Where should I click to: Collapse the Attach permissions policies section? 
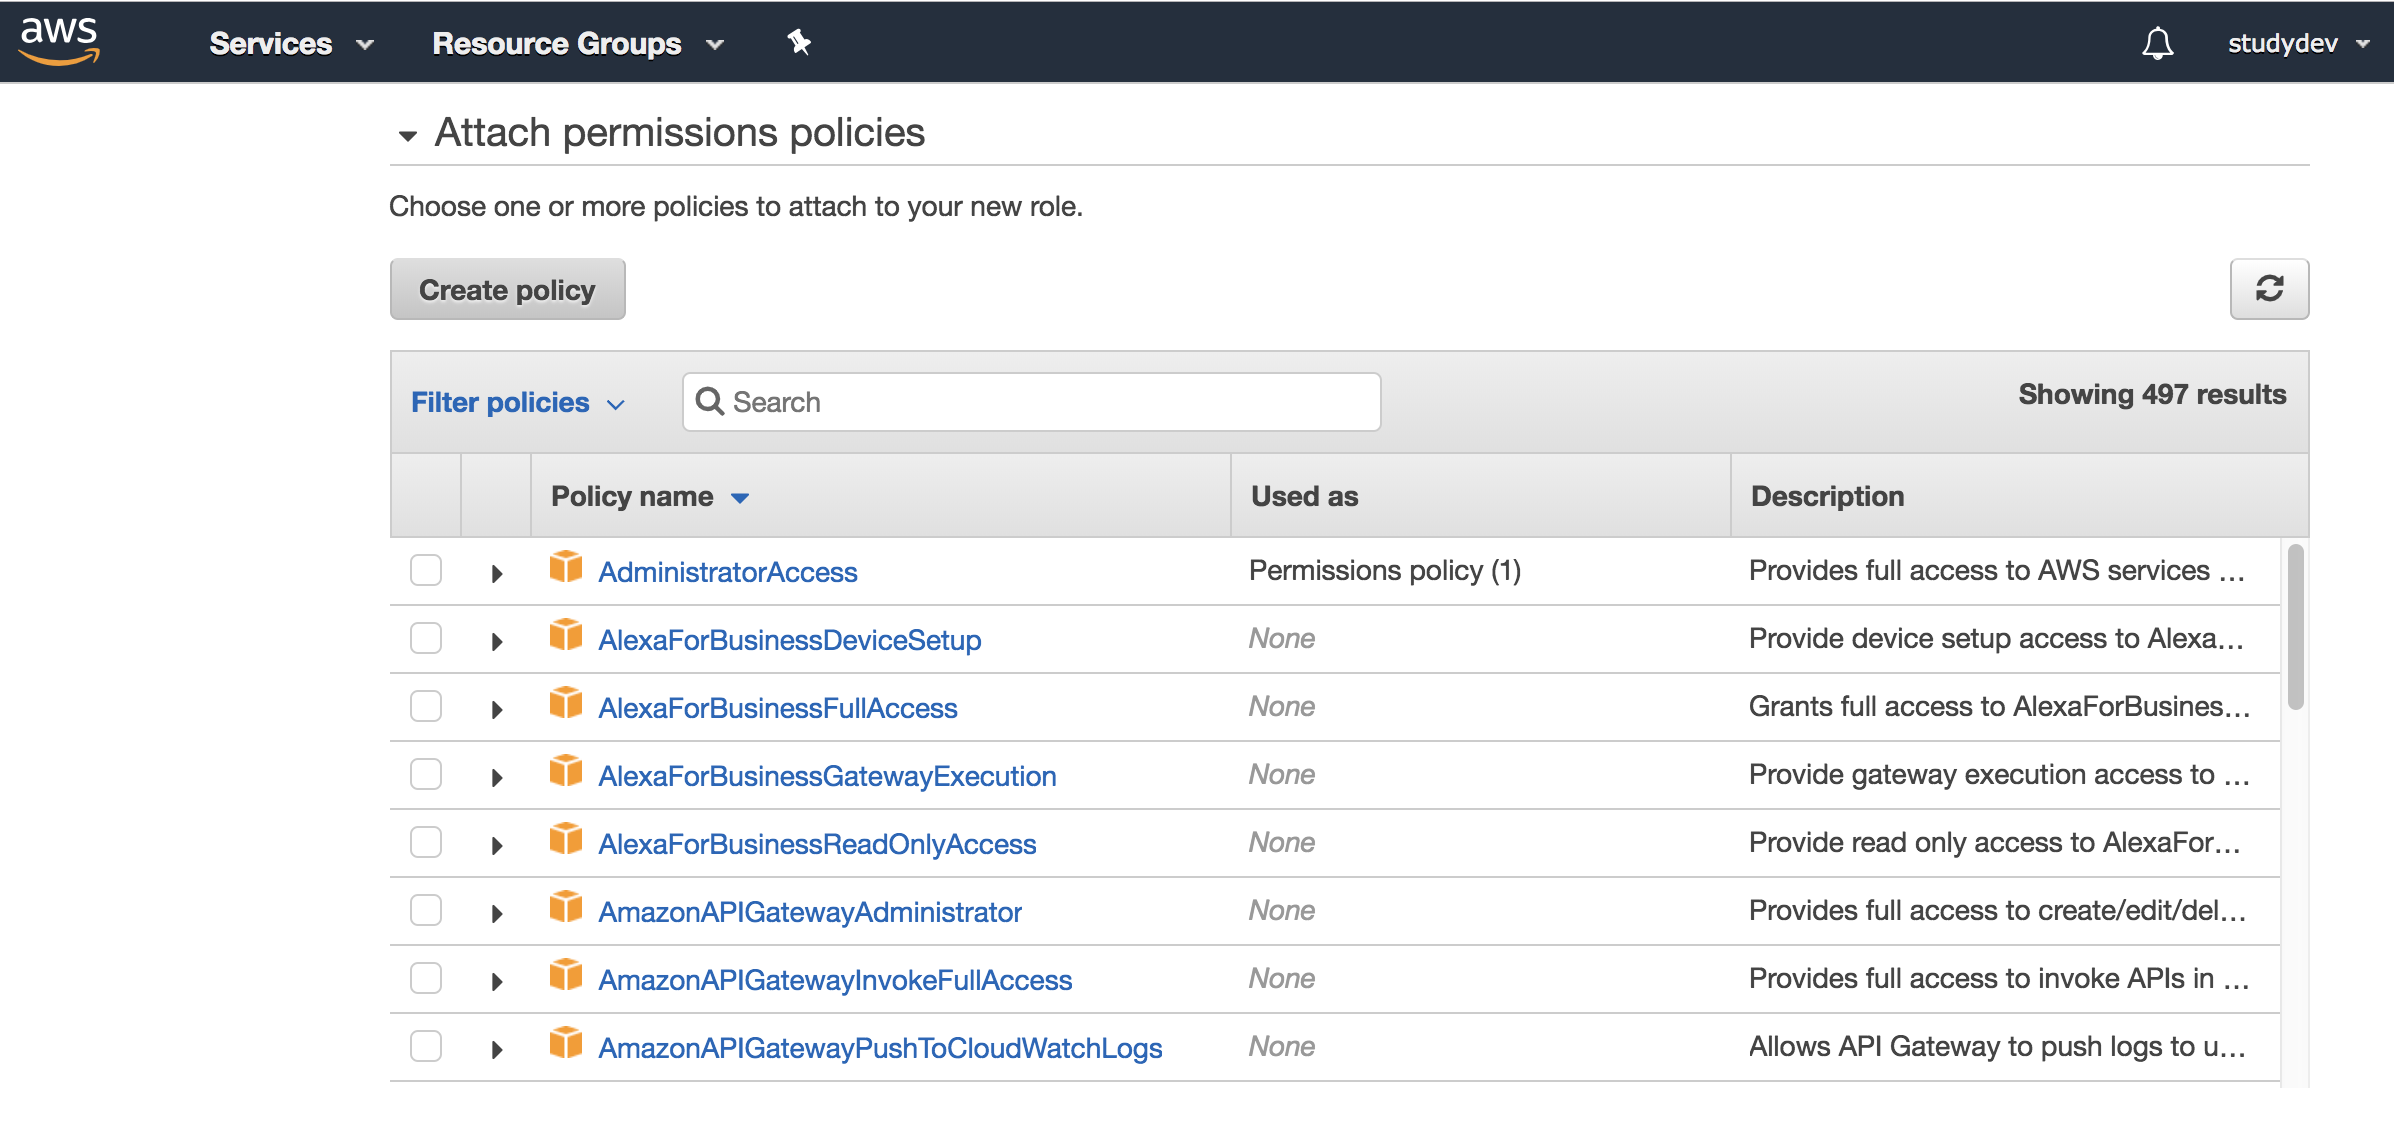[407, 135]
